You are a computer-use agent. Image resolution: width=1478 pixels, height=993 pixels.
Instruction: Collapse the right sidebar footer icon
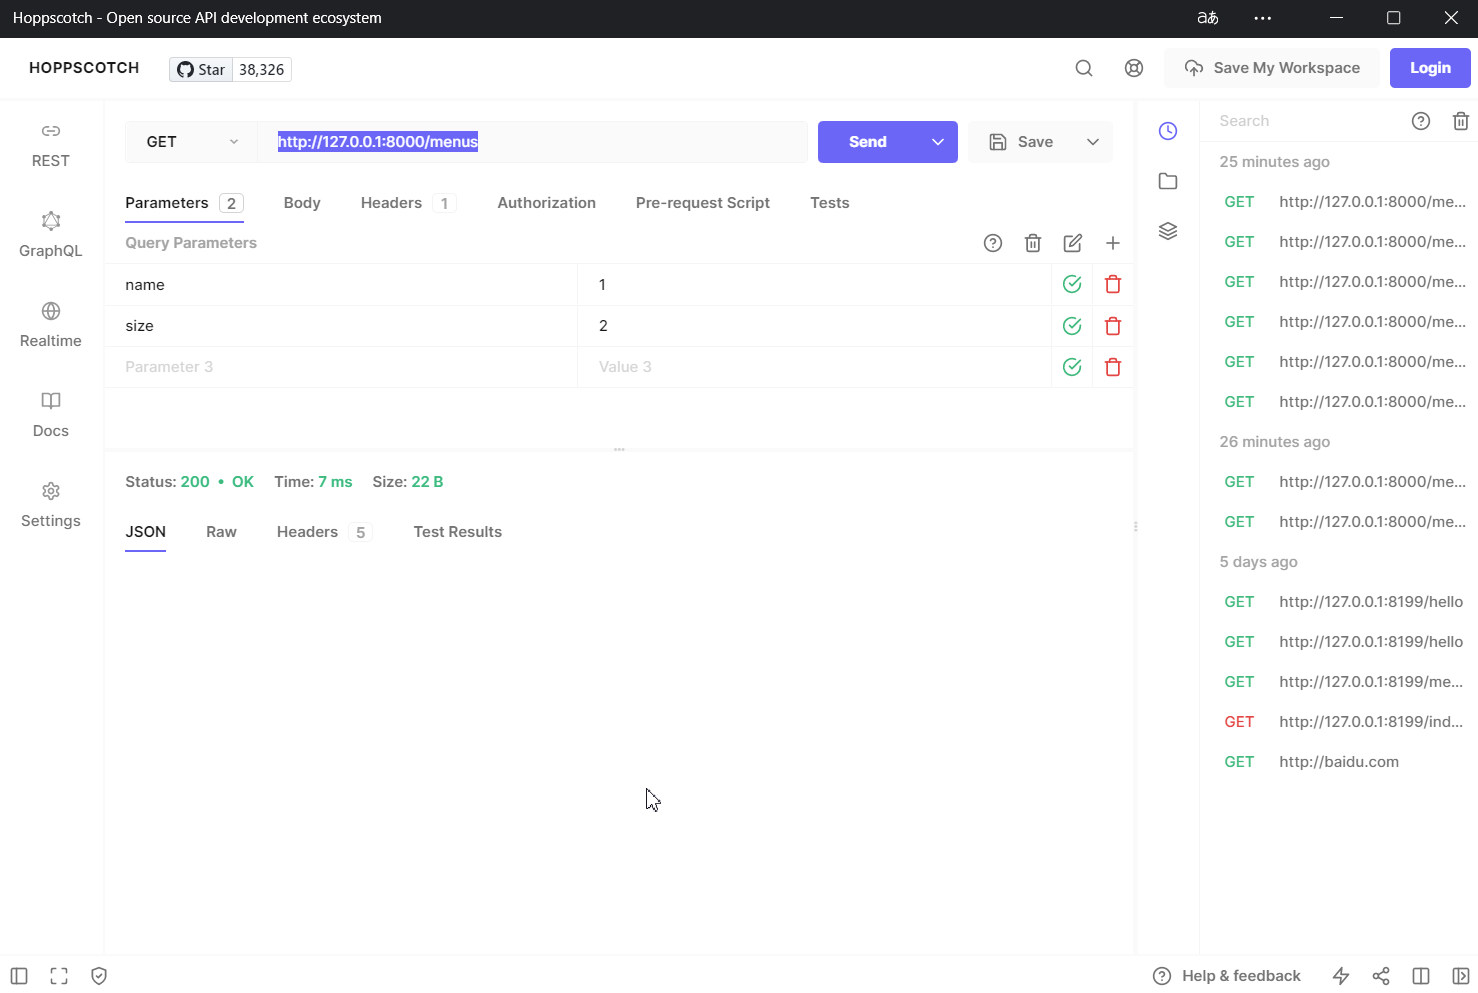click(1461, 976)
